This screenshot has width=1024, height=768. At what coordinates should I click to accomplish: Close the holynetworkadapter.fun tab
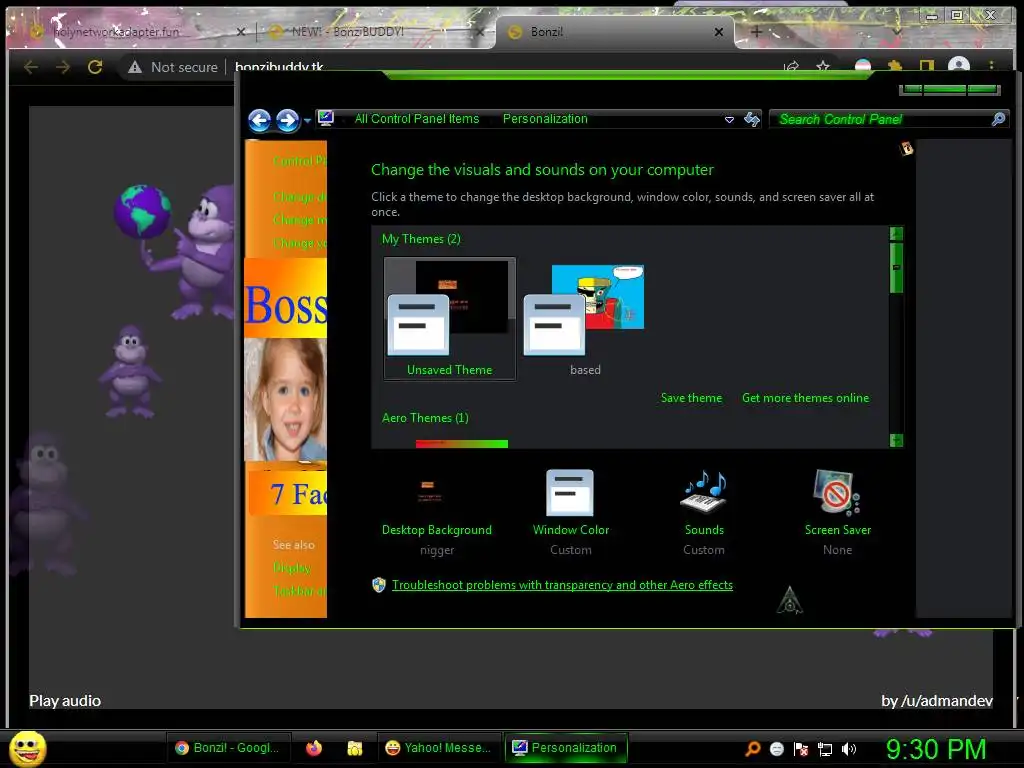pyautogui.click(x=241, y=31)
